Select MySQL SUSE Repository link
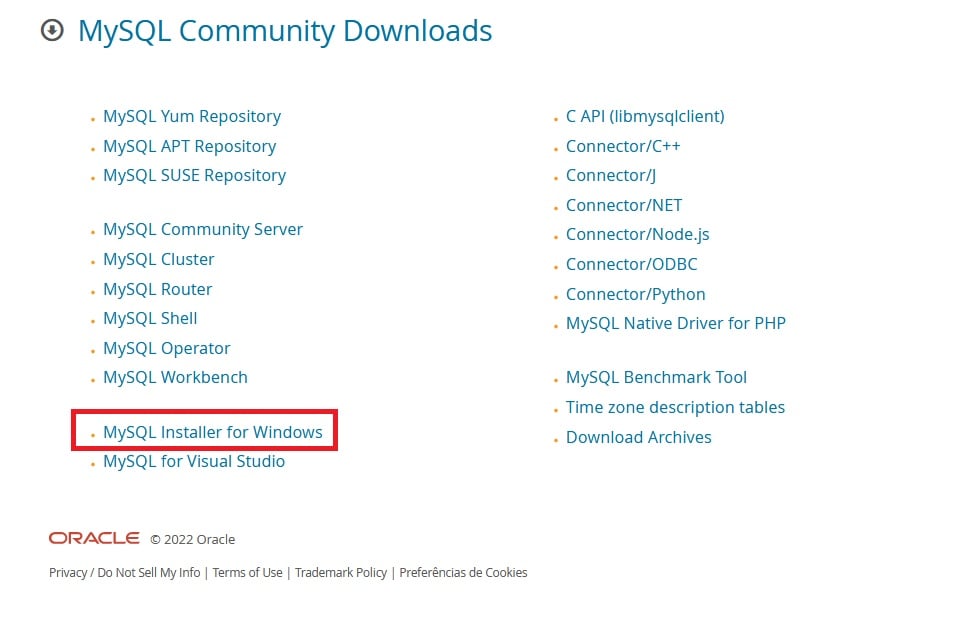 (194, 176)
